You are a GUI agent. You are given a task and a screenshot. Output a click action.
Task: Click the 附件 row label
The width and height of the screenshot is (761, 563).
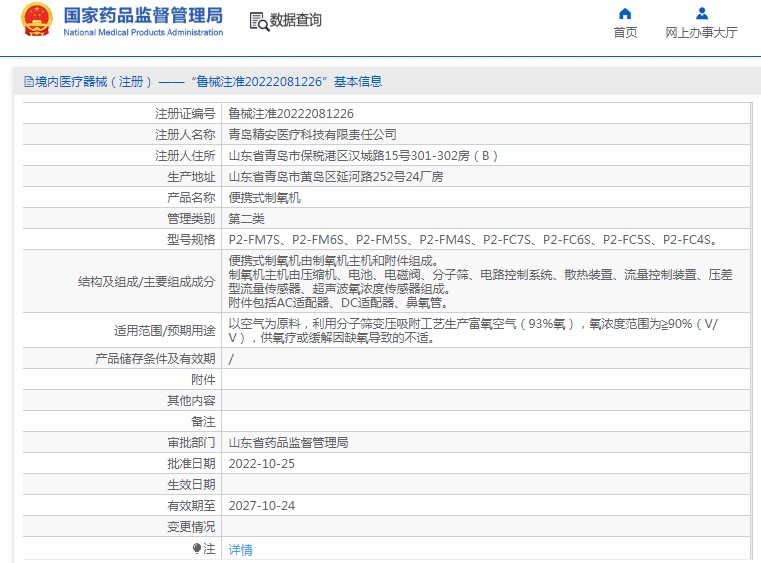click(203, 380)
